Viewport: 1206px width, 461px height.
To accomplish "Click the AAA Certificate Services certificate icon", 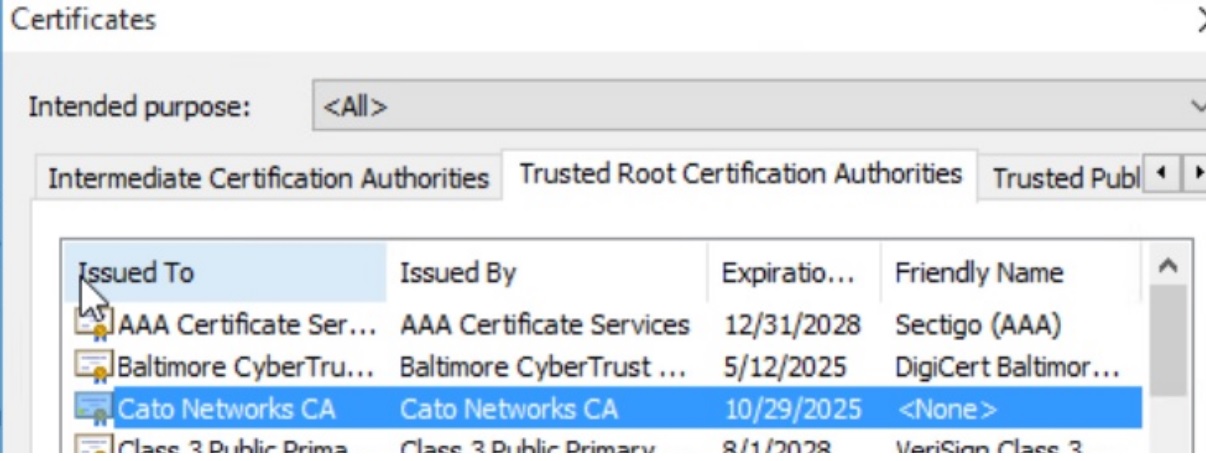I will click(96, 324).
